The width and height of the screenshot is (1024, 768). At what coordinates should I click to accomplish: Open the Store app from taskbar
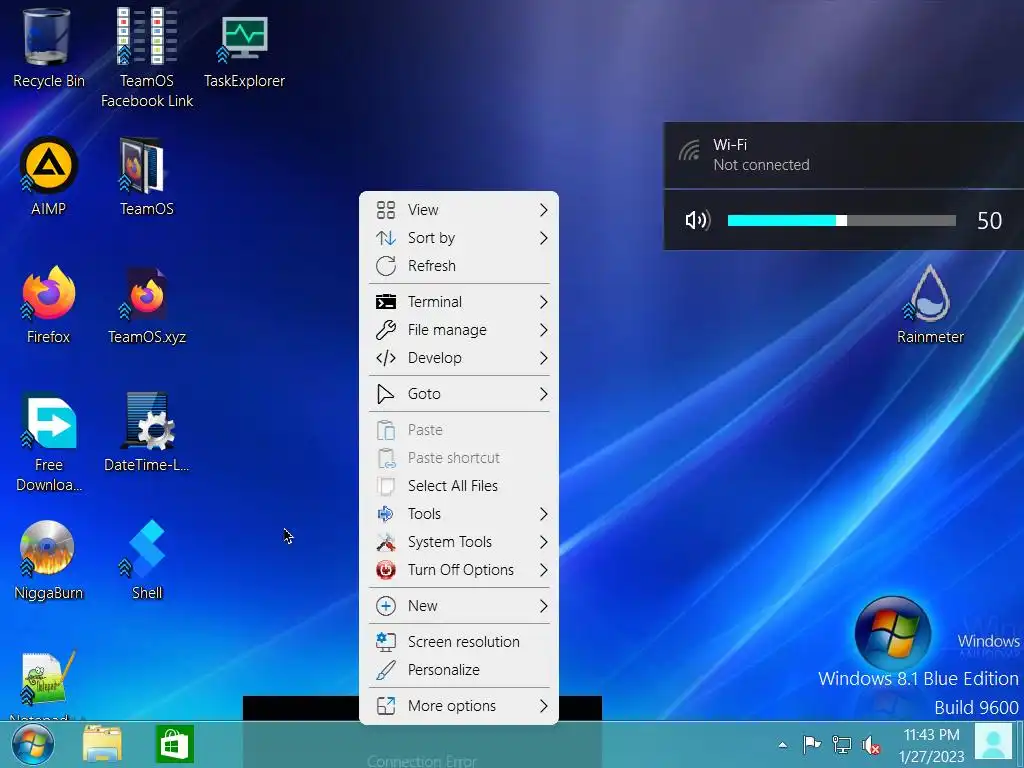pyautogui.click(x=174, y=744)
